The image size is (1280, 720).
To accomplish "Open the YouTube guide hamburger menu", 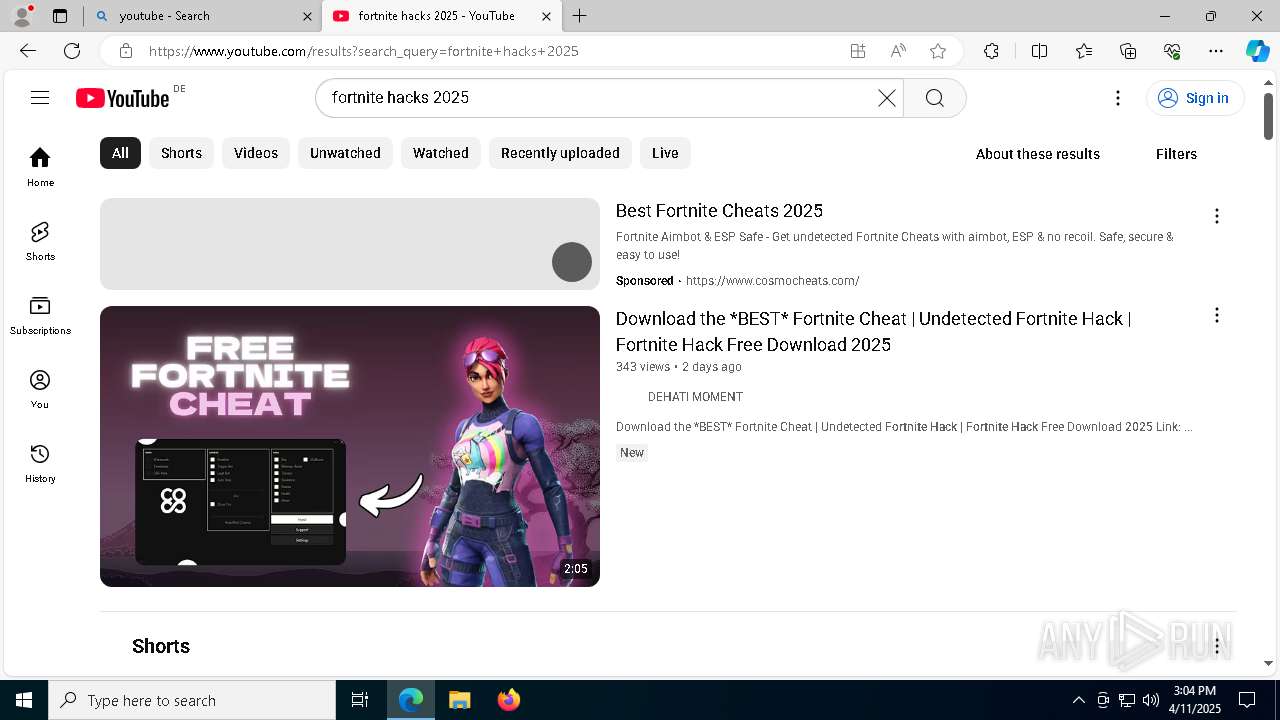I will [x=40, y=97].
